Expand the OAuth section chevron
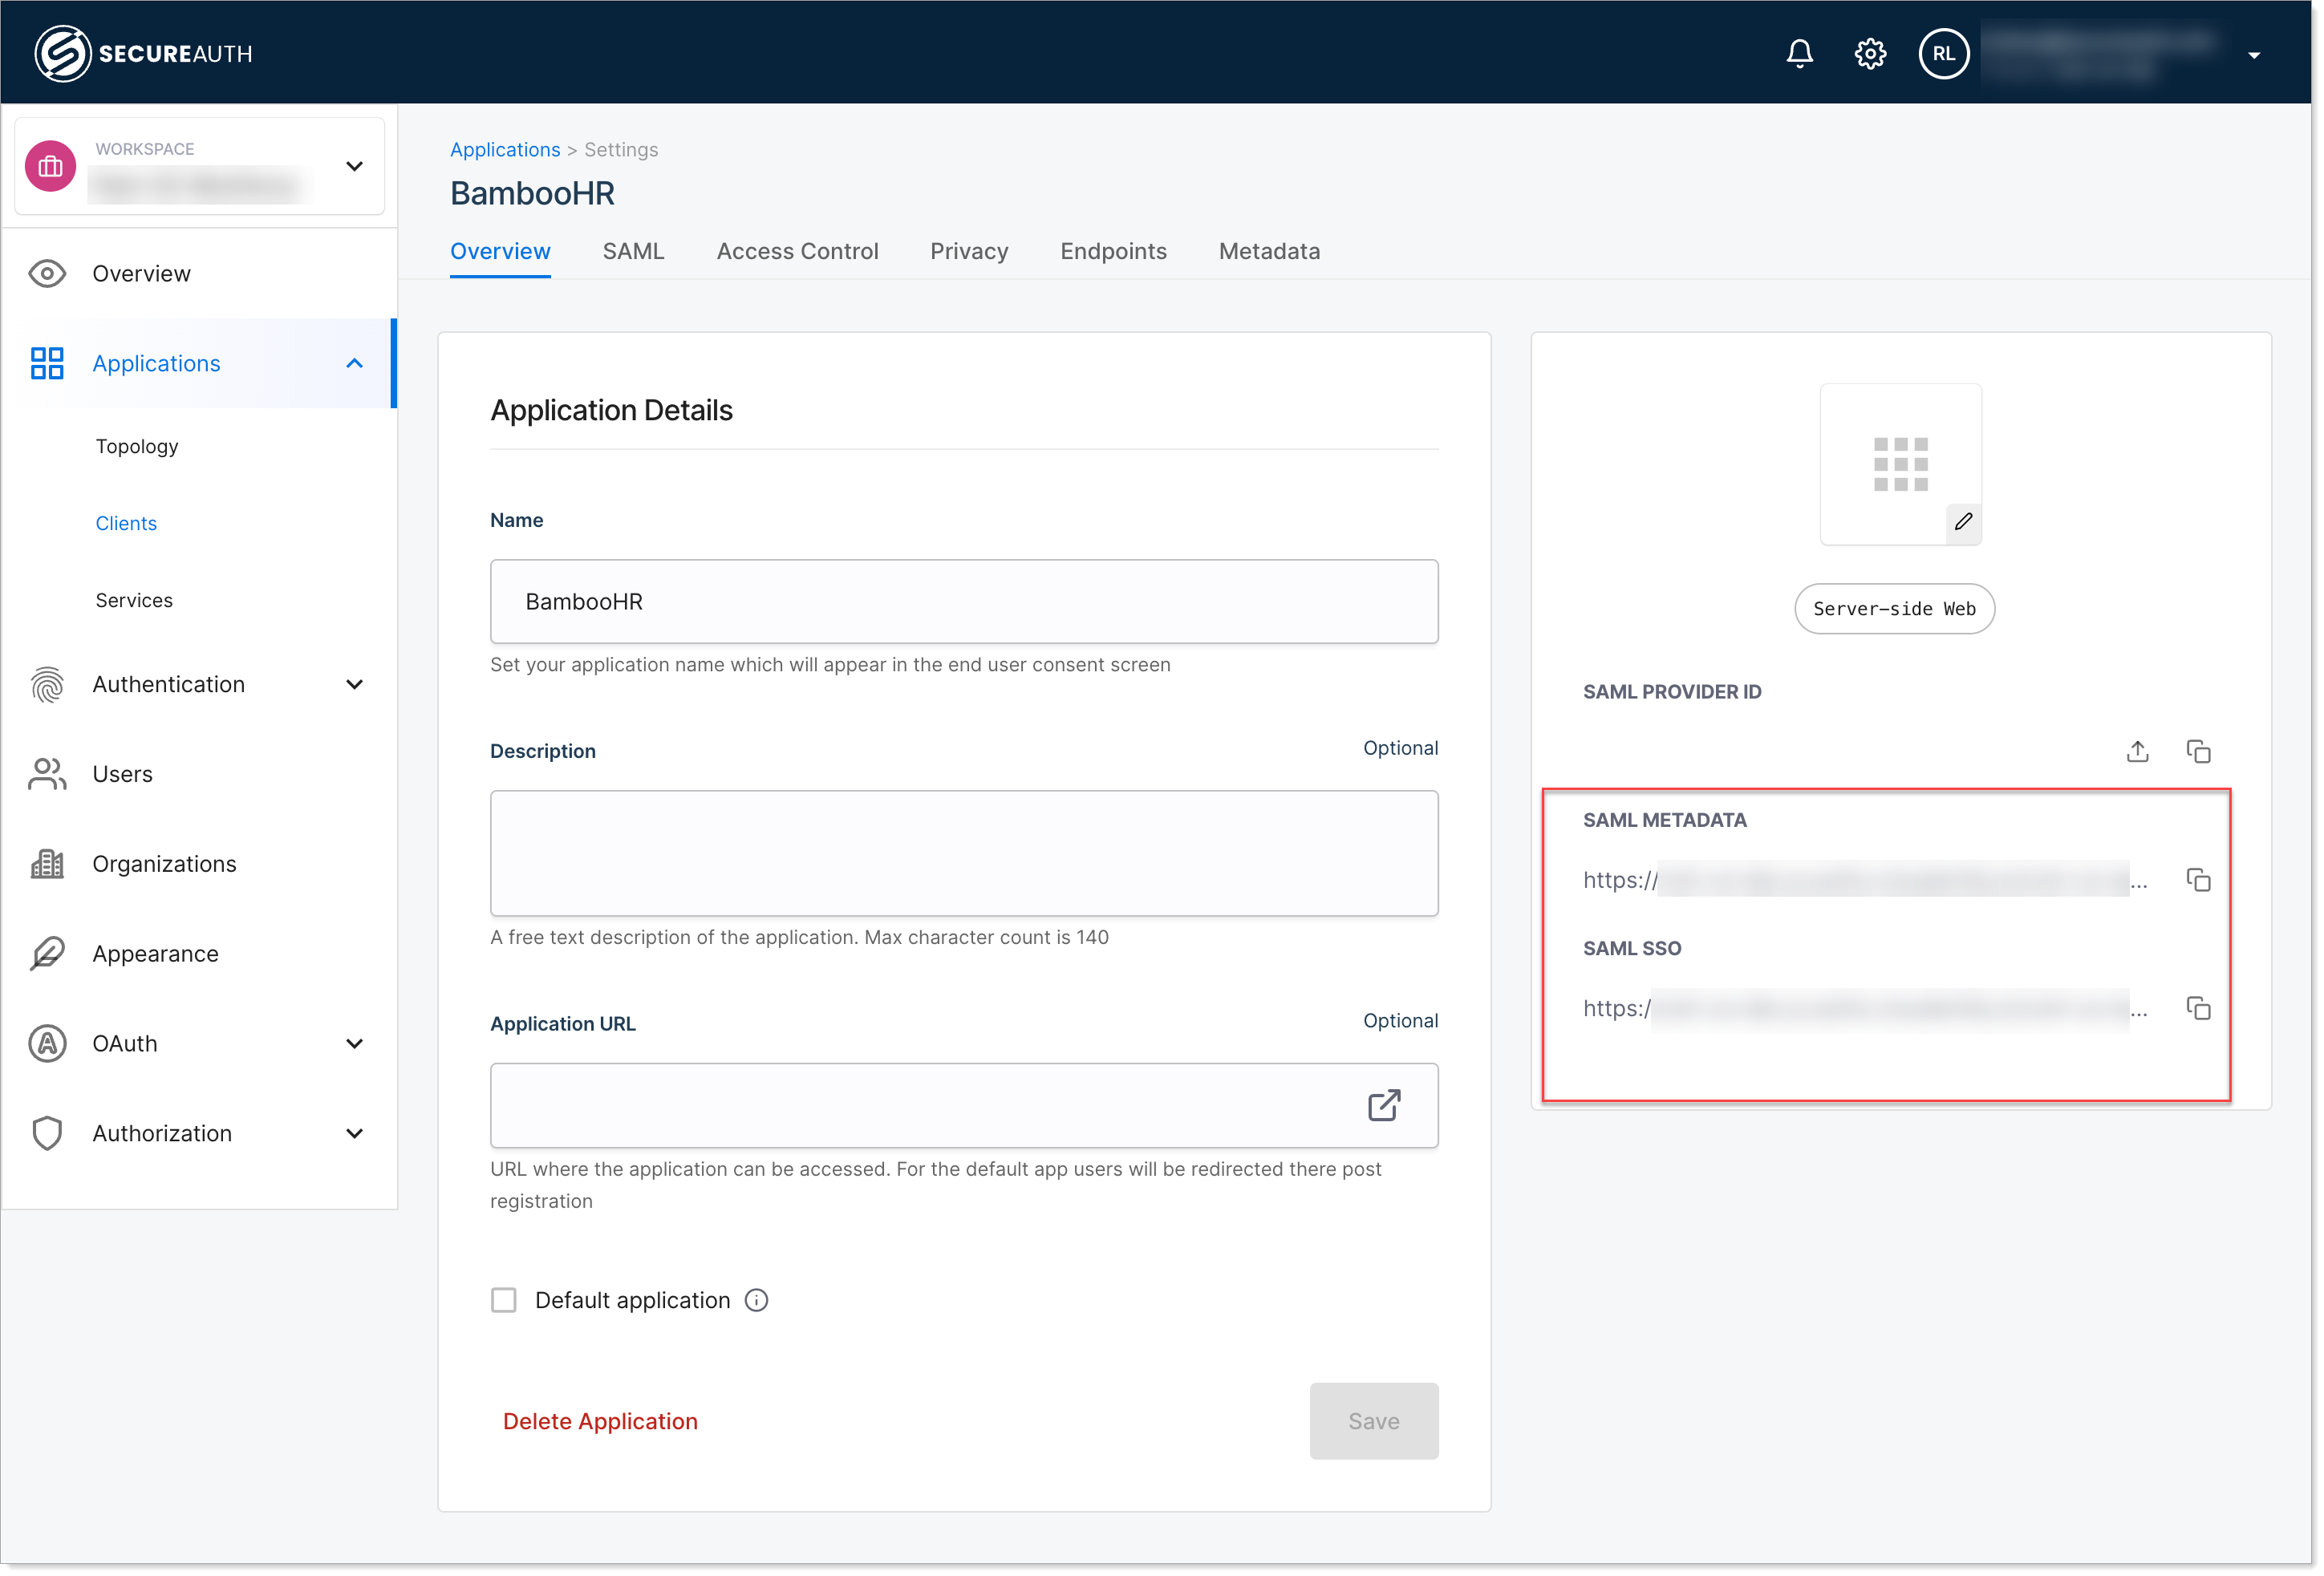The image size is (2324, 1576). click(354, 1043)
